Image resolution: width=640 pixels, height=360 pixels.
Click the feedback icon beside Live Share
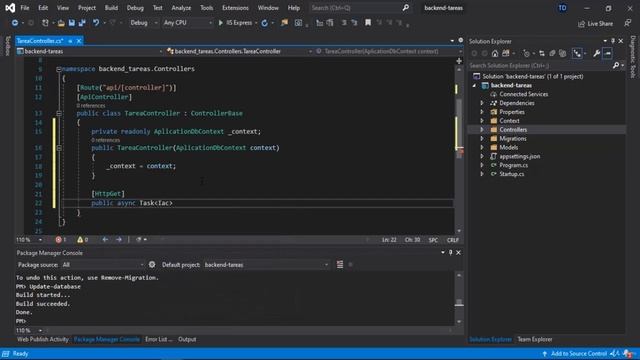627,23
